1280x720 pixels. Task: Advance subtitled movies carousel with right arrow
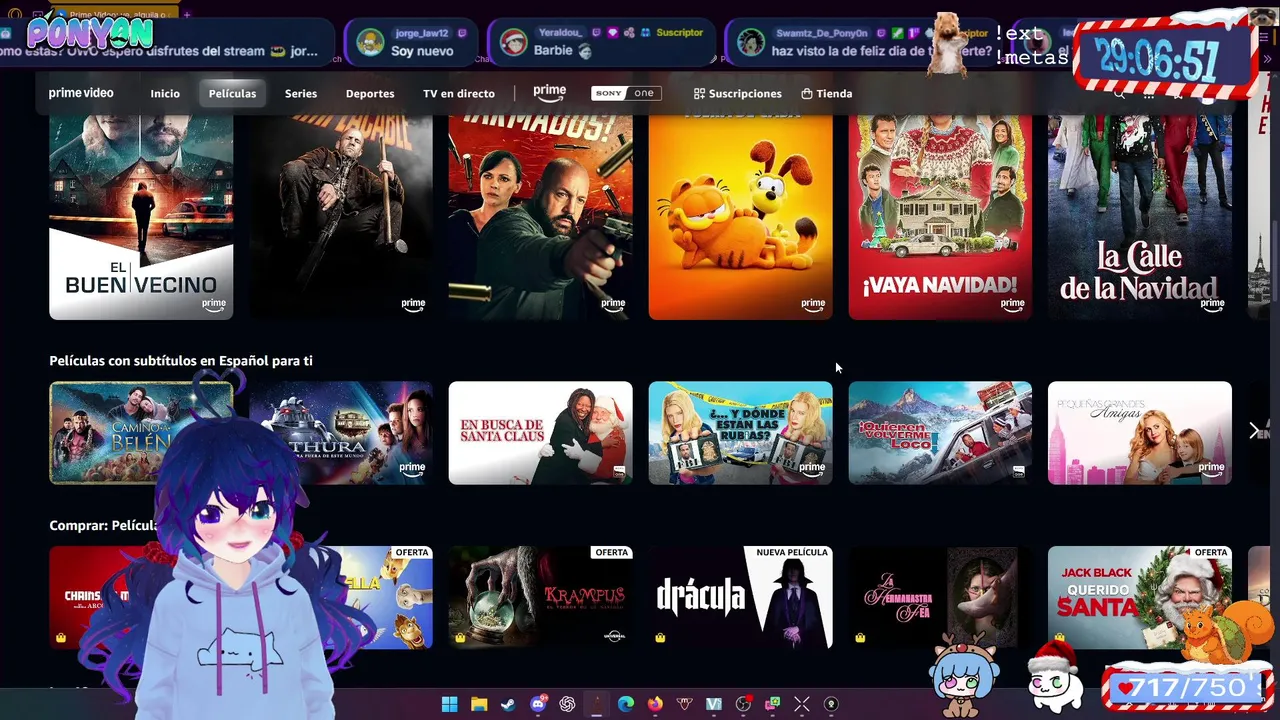coord(1254,431)
